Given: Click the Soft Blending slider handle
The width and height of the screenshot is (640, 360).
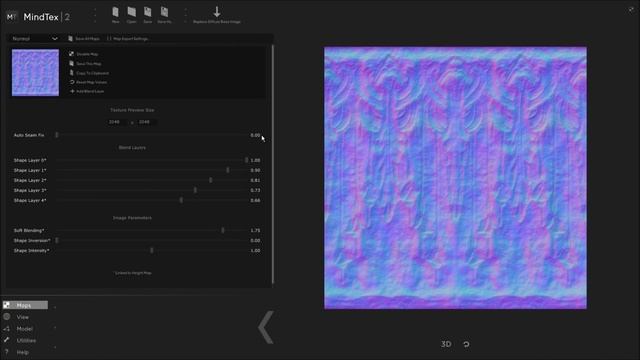Looking at the screenshot, I should pos(223,230).
